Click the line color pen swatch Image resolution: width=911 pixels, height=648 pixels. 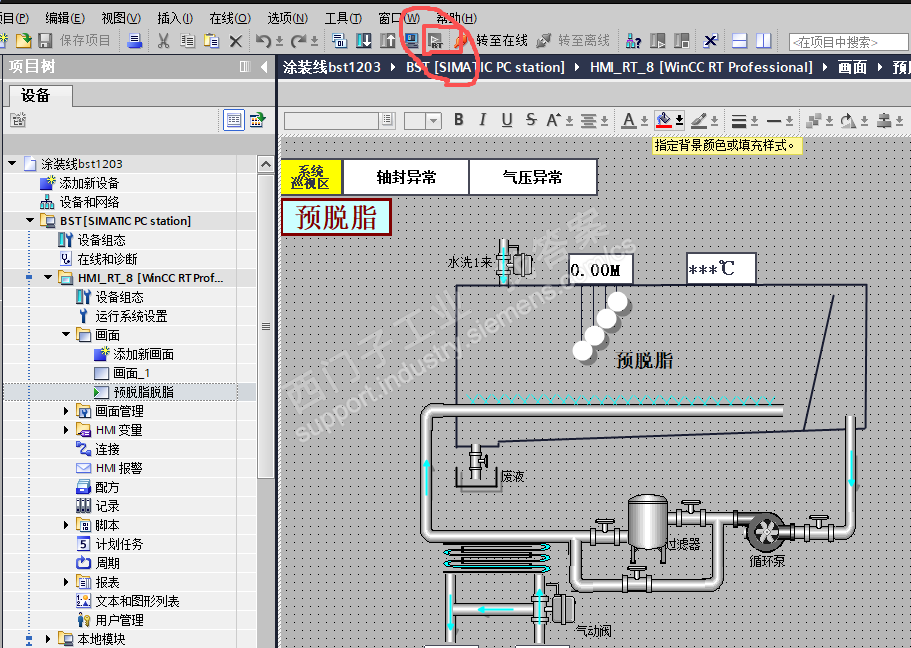pyautogui.click(x=699, y=120)
